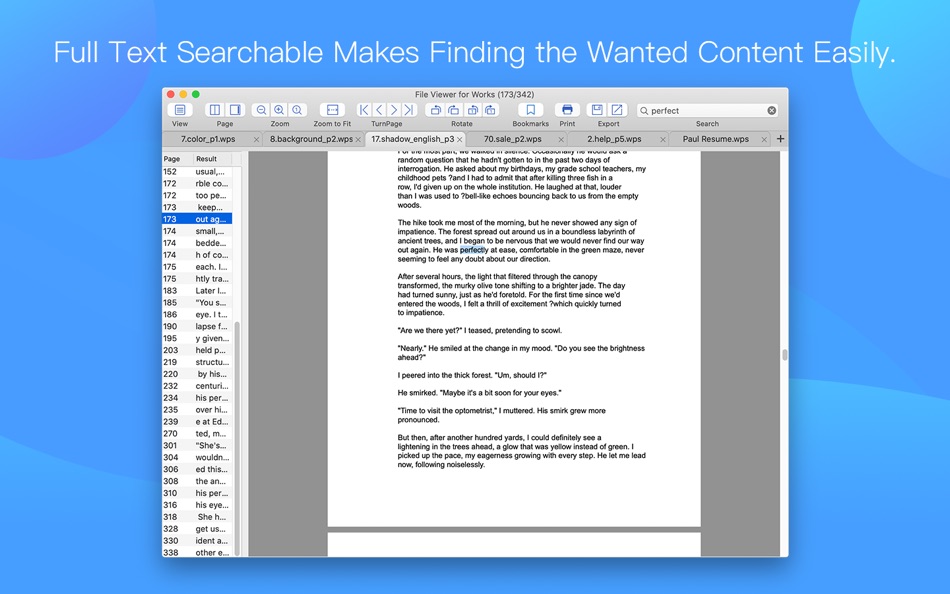This screenshot has width=950, height=594.
Task: Close the 2.help_p5.wps tab
Action: click(663, 139)
